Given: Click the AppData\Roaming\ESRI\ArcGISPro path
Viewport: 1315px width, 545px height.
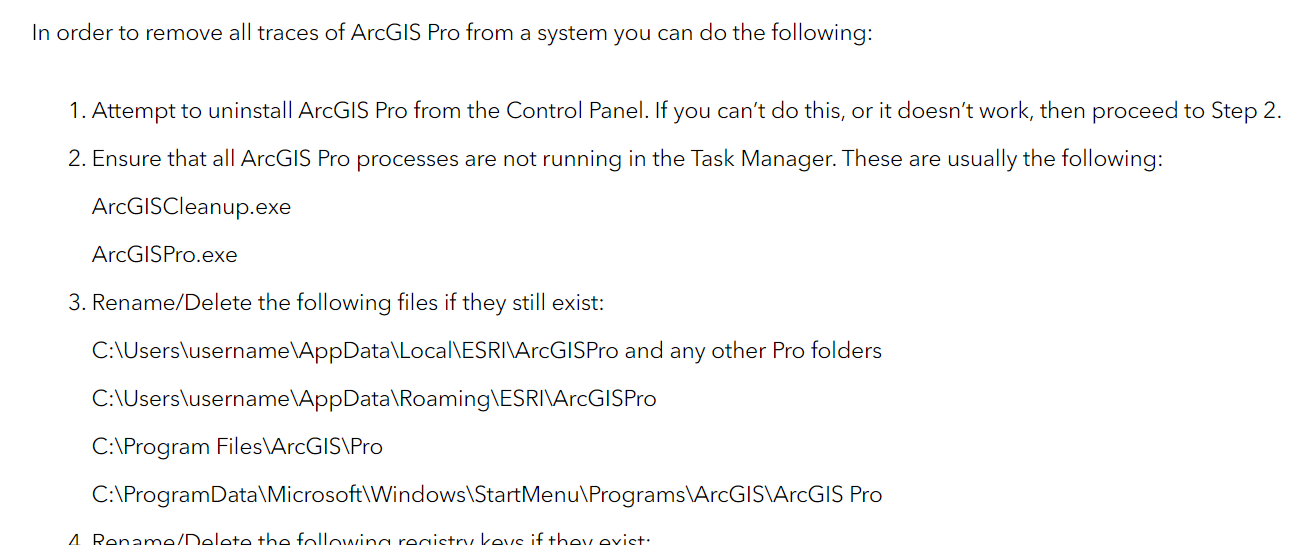Looking at the screenshot, I should 374,399.
